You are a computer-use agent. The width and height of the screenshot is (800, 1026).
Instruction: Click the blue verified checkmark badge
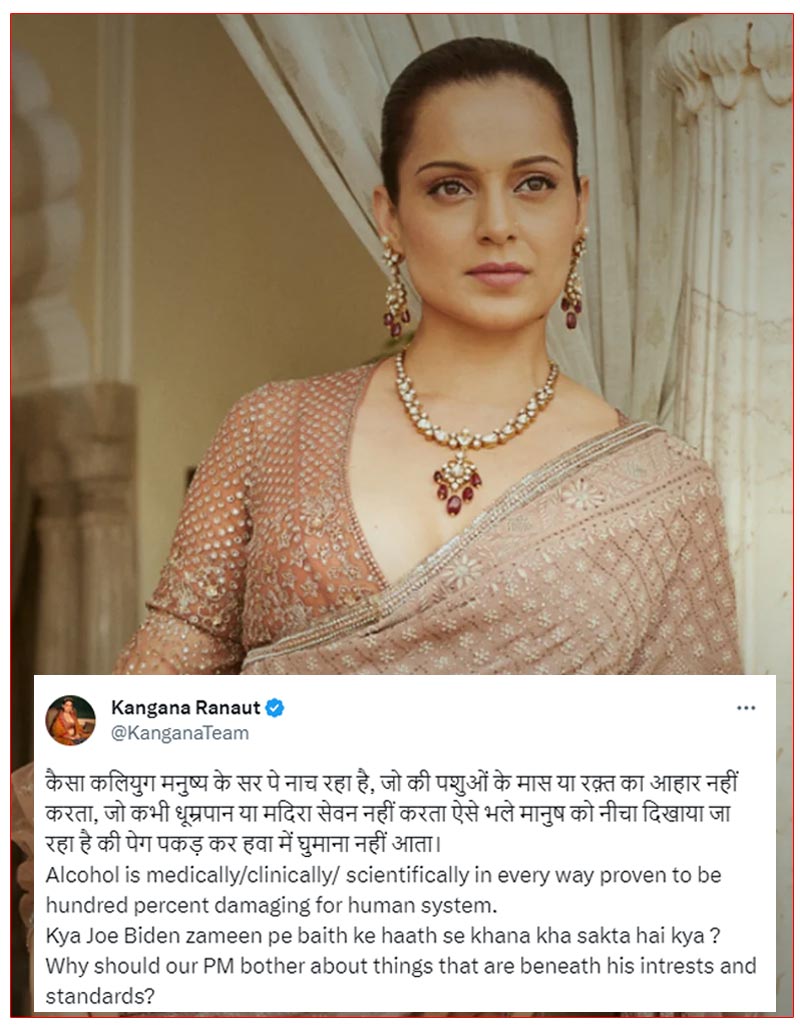pos(275,707)
